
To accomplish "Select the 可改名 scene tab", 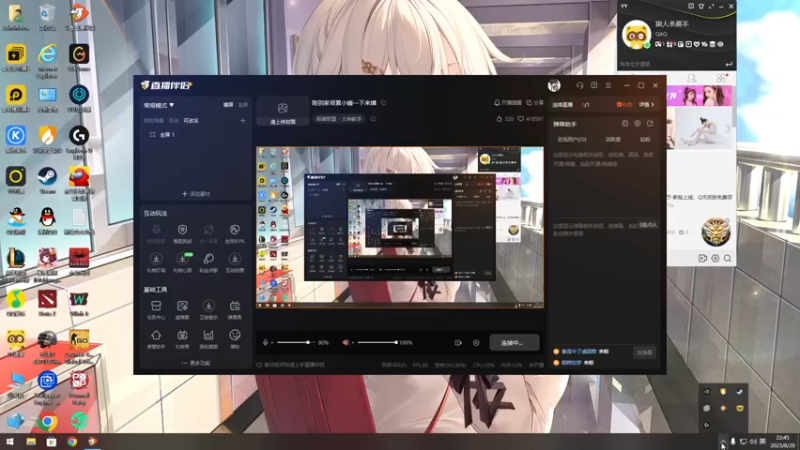I will [x=191, y=121].
